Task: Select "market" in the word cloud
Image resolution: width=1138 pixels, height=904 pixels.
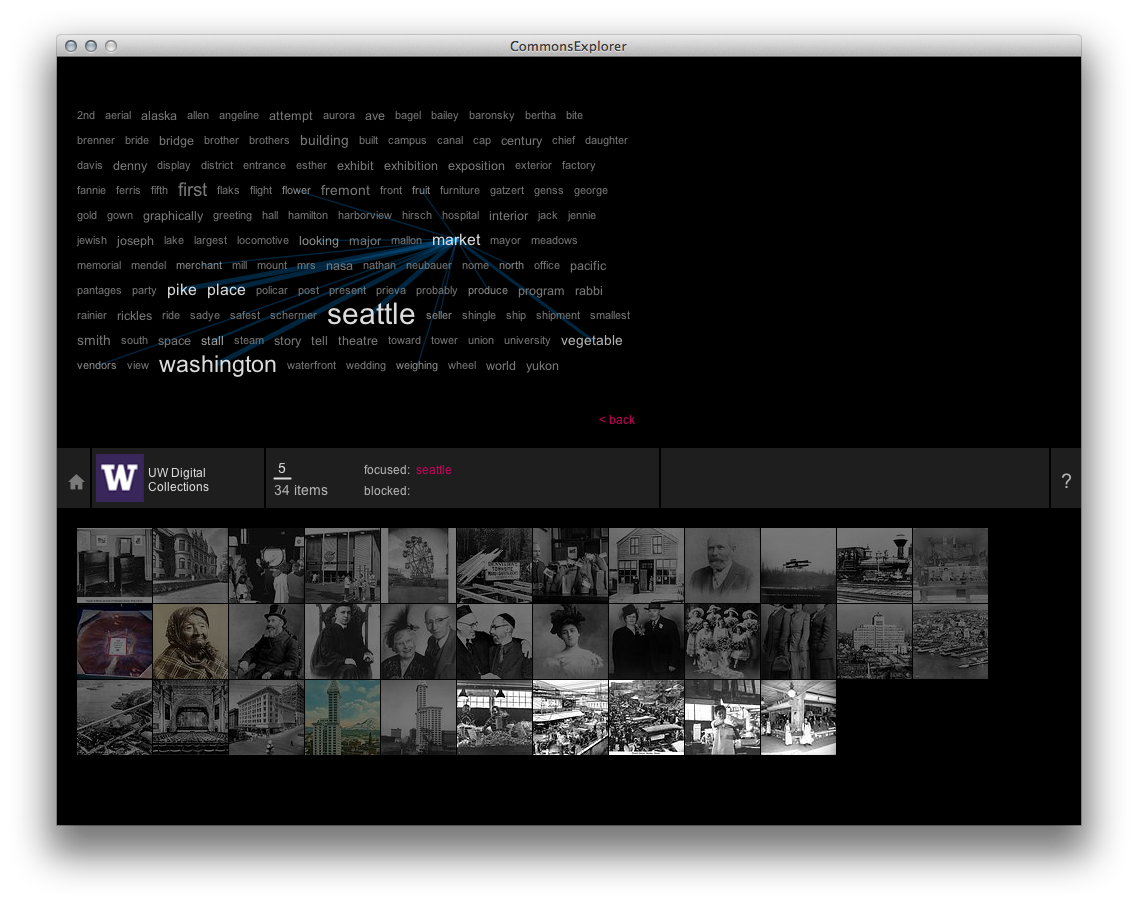Action: pyautogui.click(x=456, y=240)
